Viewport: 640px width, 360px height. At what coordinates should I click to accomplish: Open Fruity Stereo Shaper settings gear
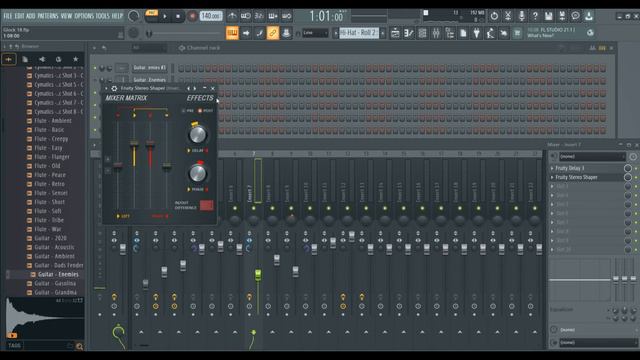(x=114, y=88)
